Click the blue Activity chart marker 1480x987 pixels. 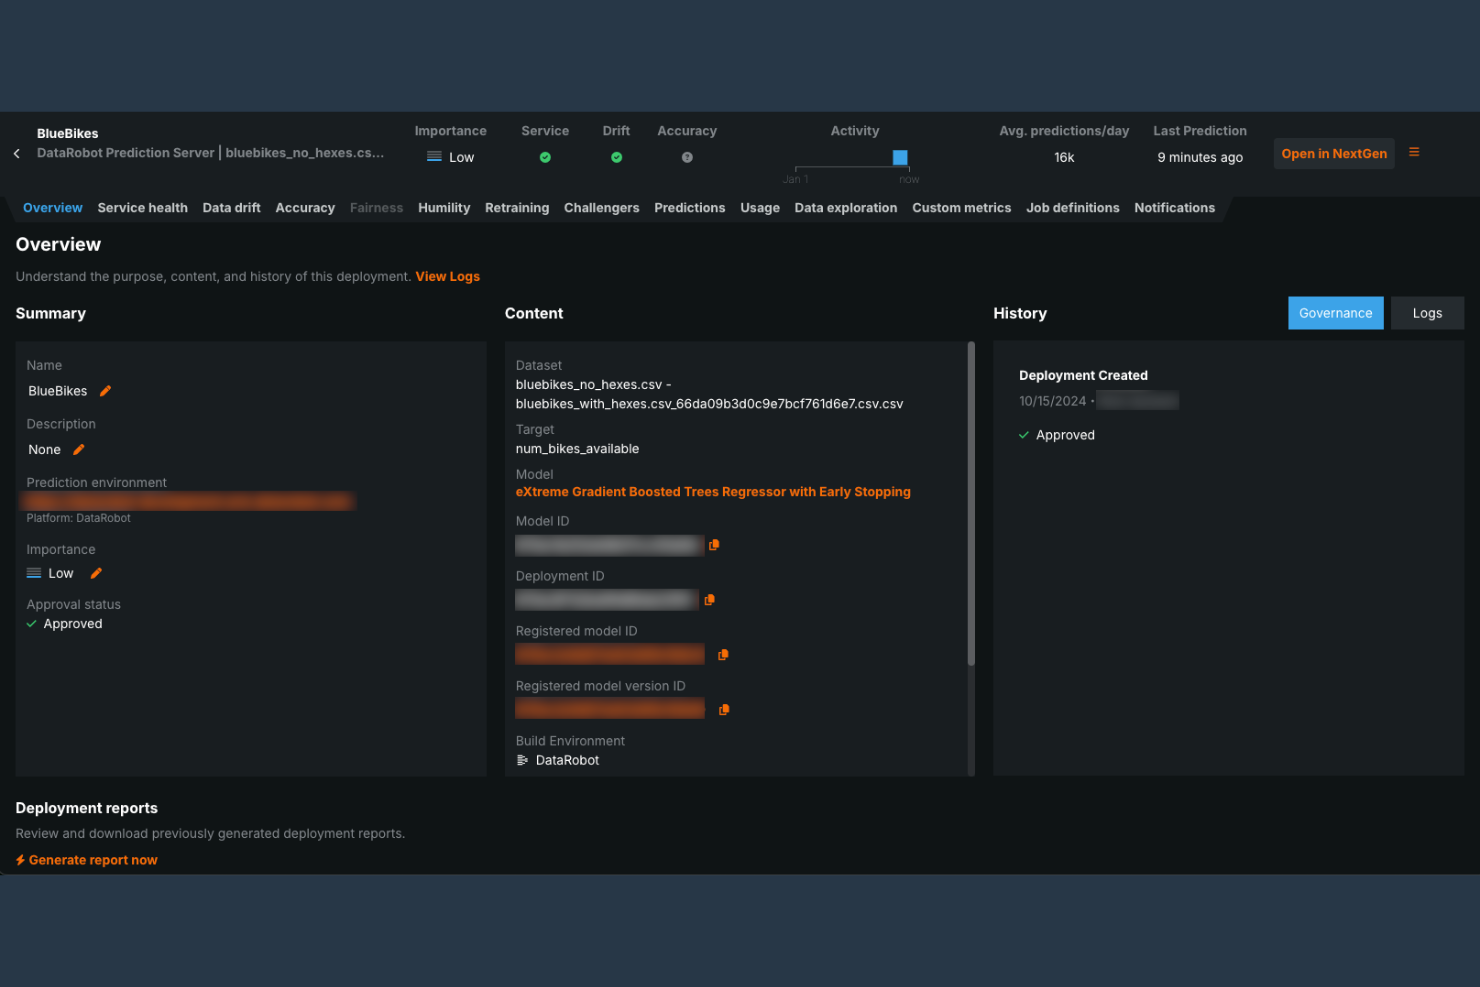(900, 157)
